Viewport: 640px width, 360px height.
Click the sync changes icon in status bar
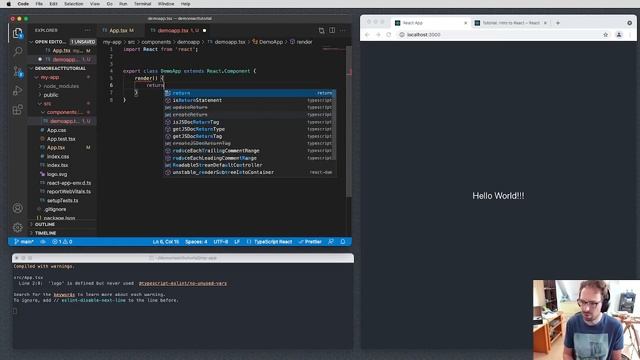43,242
